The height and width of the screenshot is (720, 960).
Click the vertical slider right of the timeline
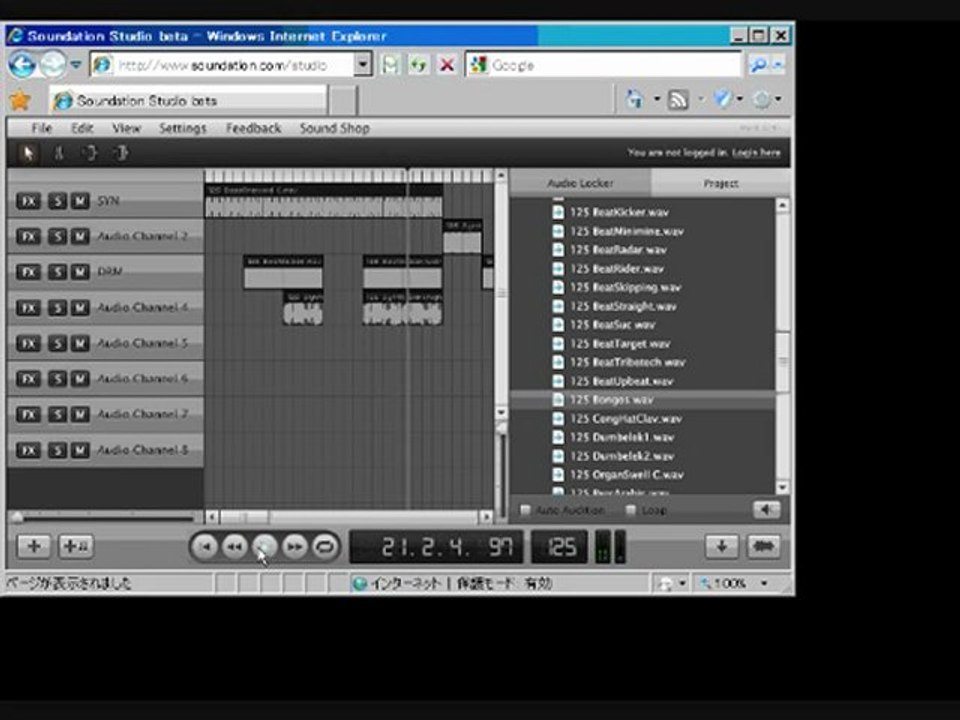click(x=501, y=429)
